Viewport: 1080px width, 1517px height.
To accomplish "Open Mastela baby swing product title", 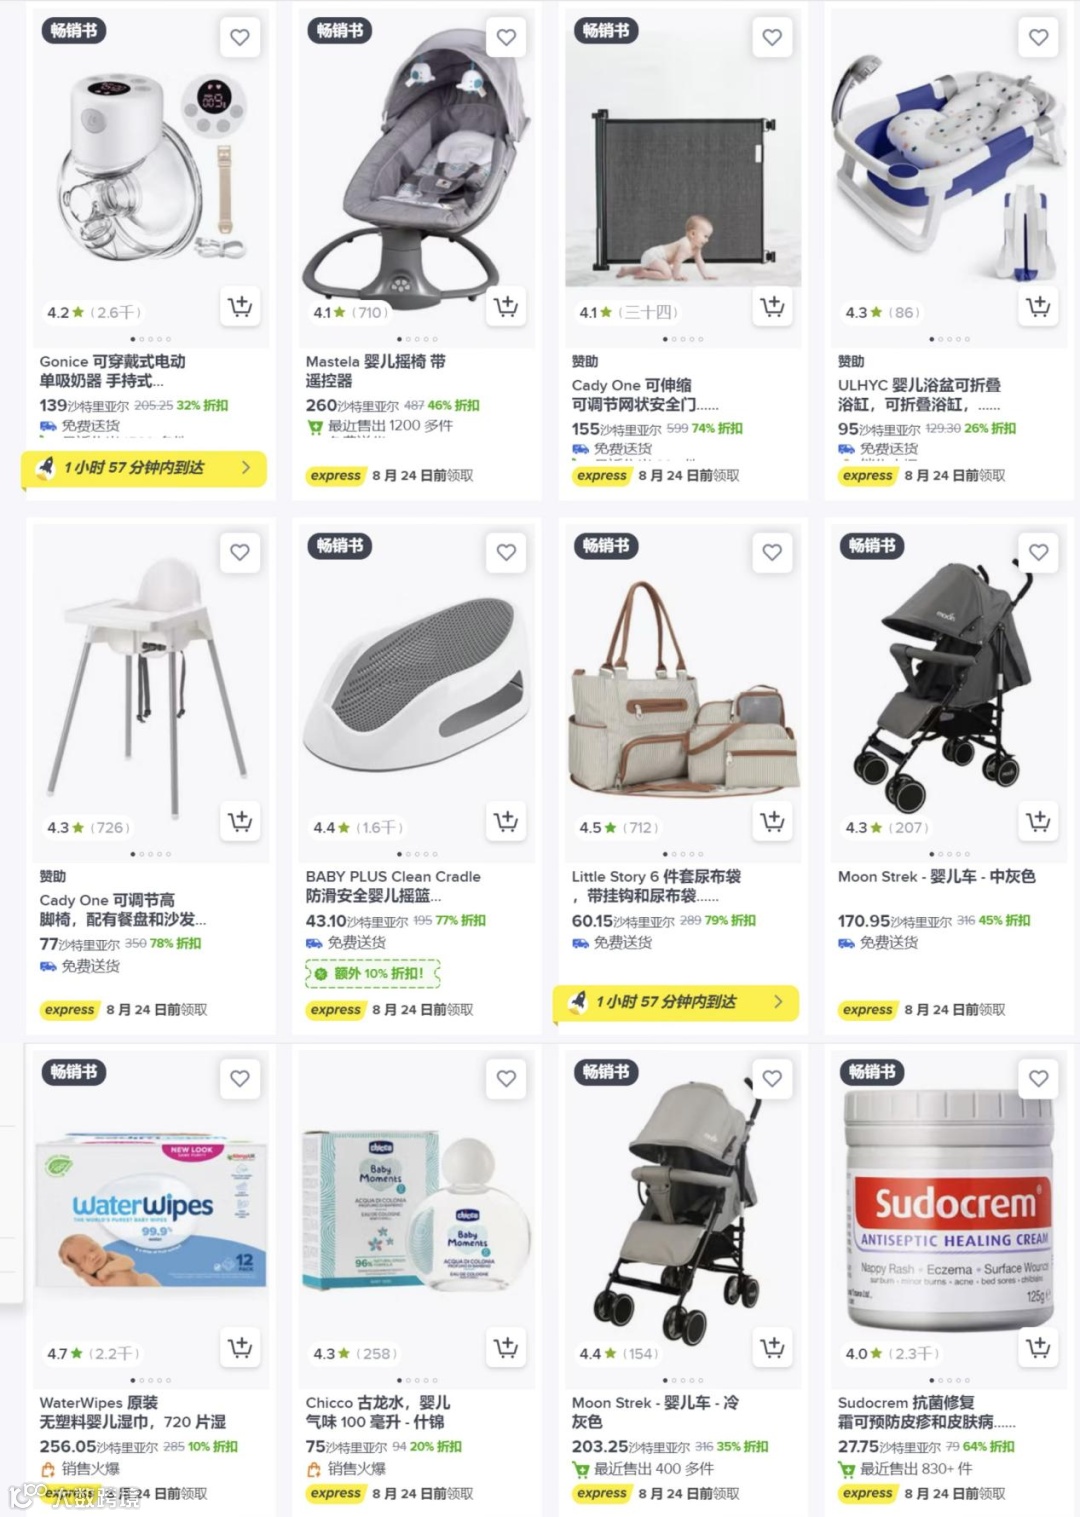I will (x=376, y=371).
